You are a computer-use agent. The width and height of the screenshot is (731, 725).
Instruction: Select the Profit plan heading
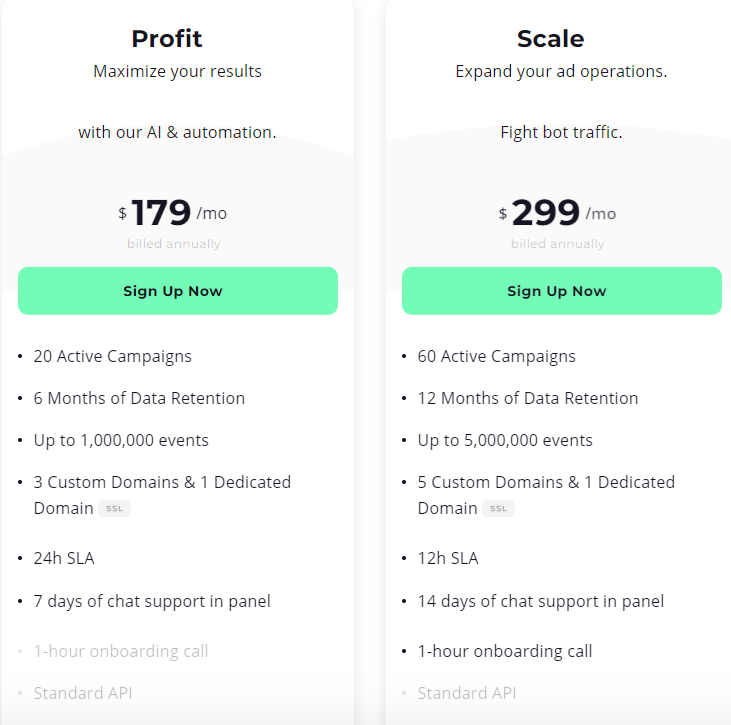pos(167,39)
